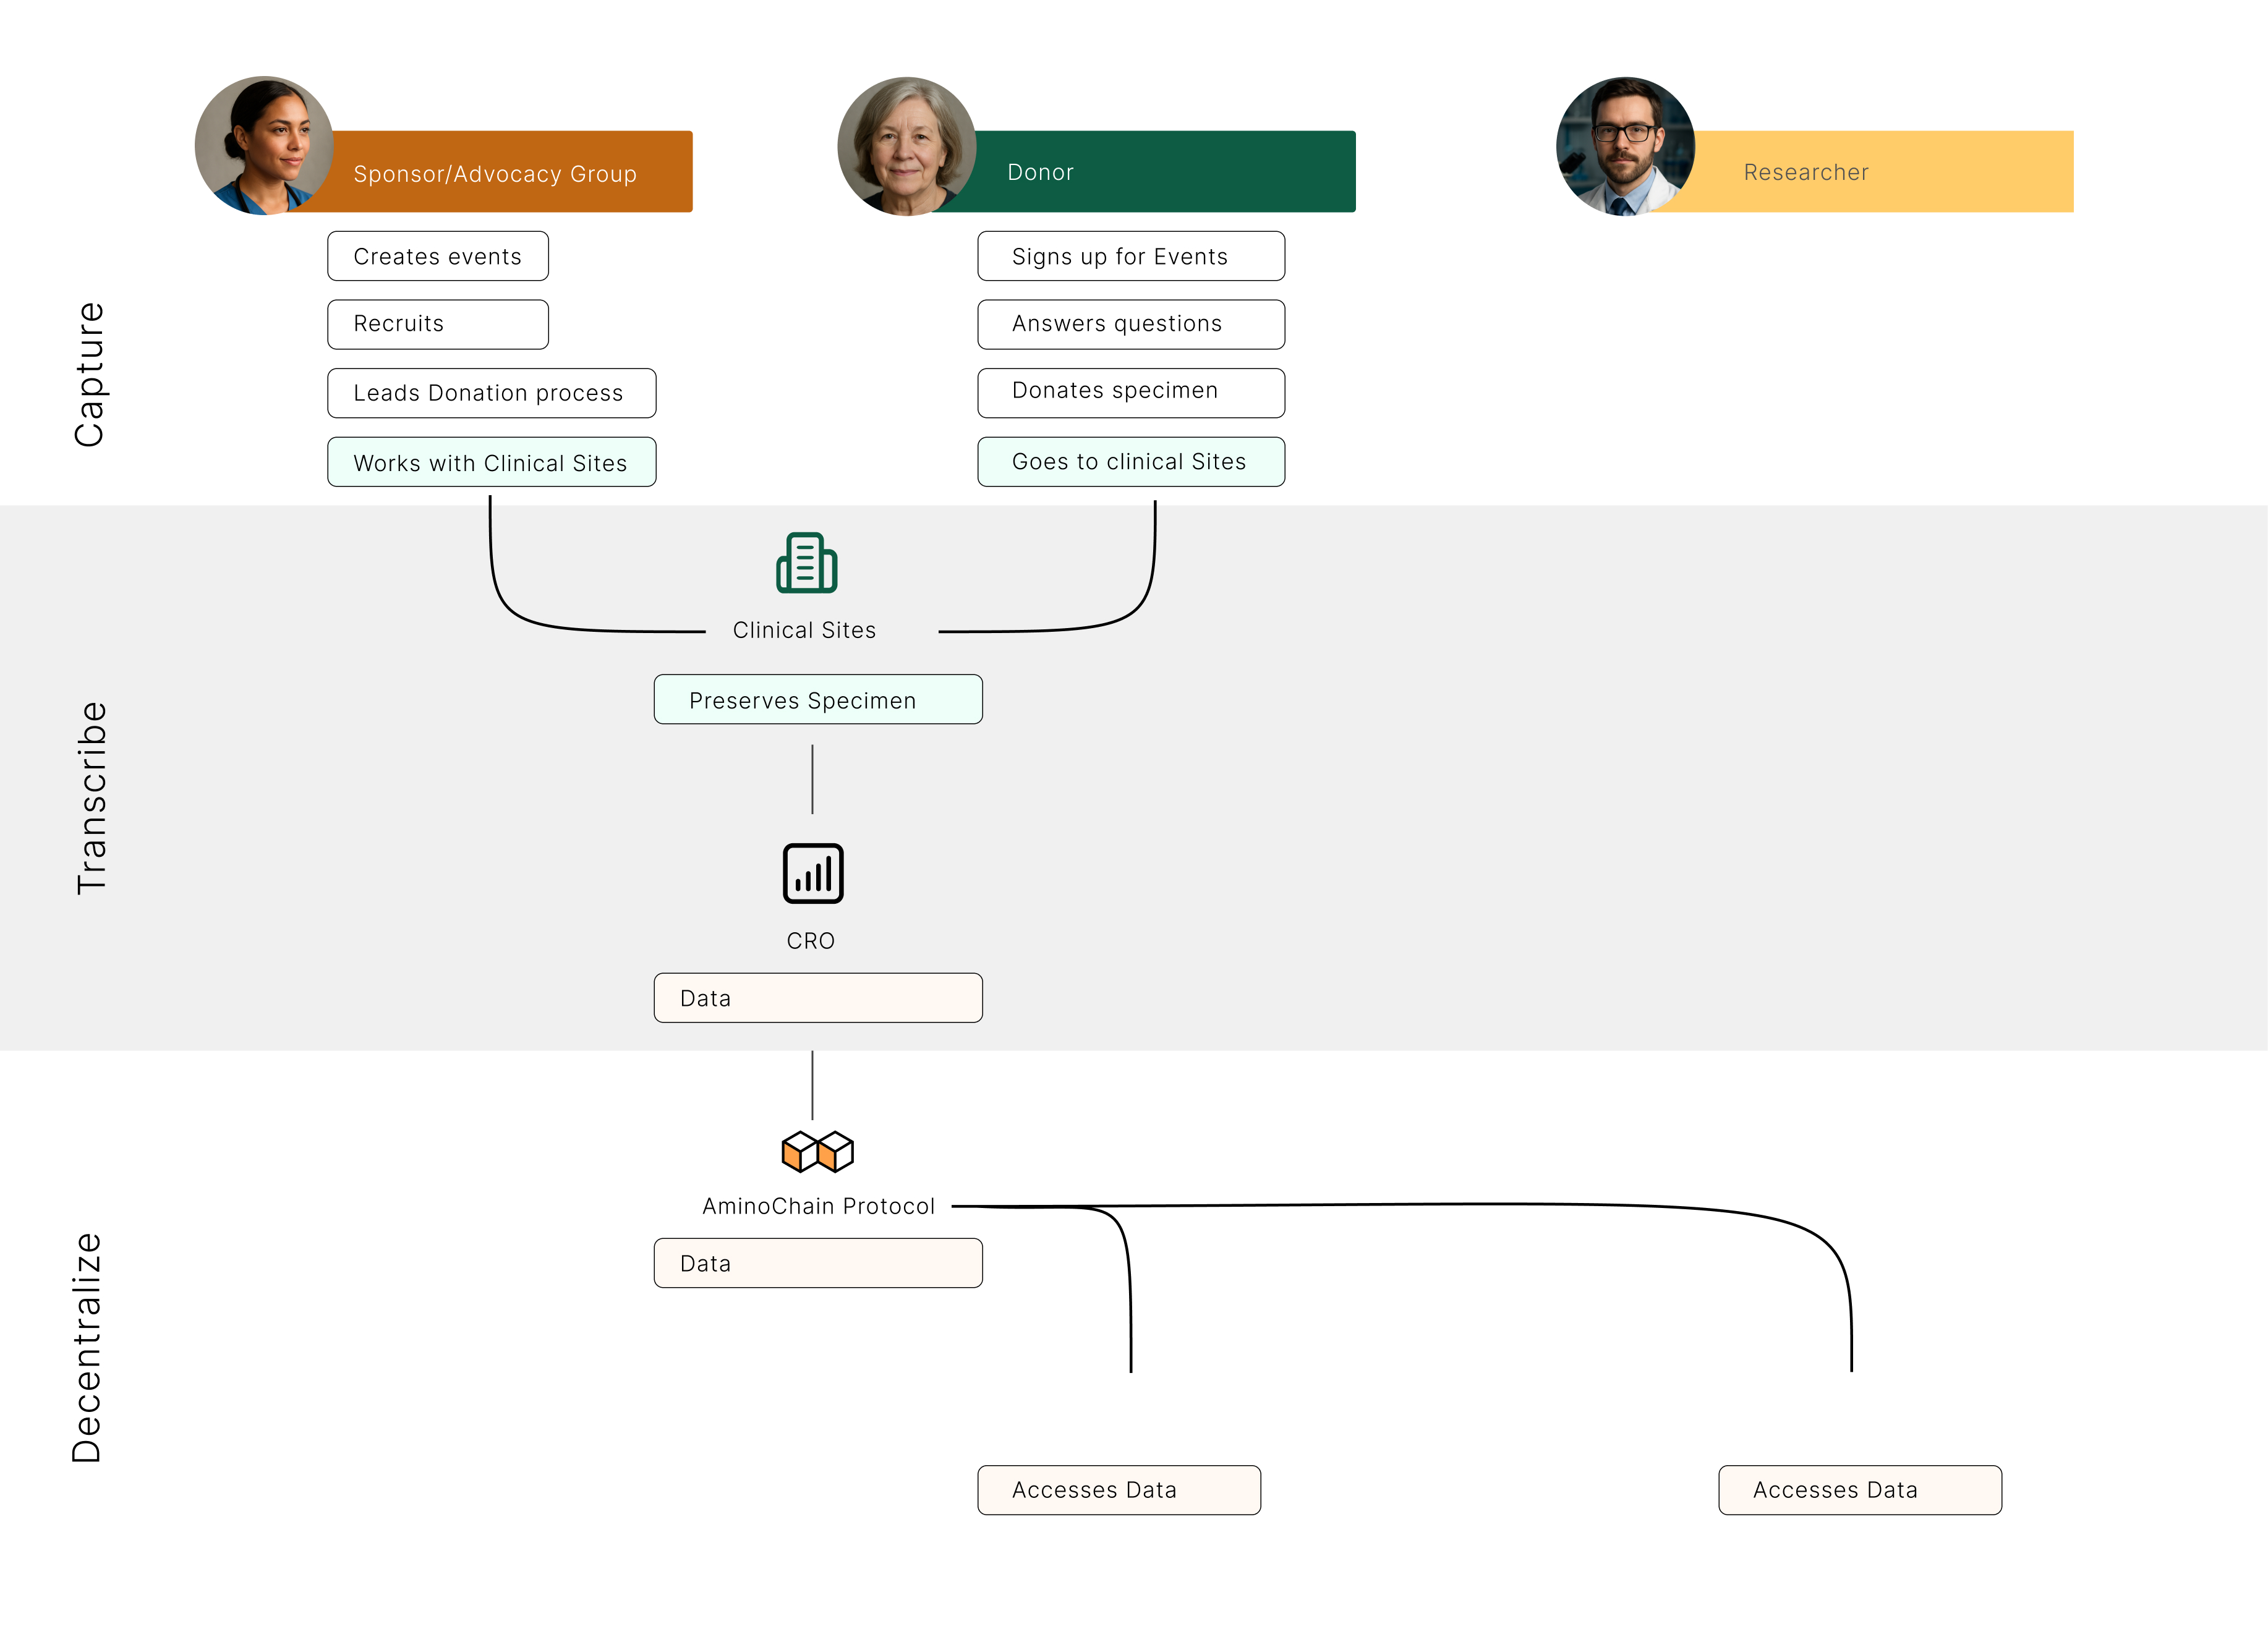
Task: Select the Leads Donation process box
Action: (492, 393)
